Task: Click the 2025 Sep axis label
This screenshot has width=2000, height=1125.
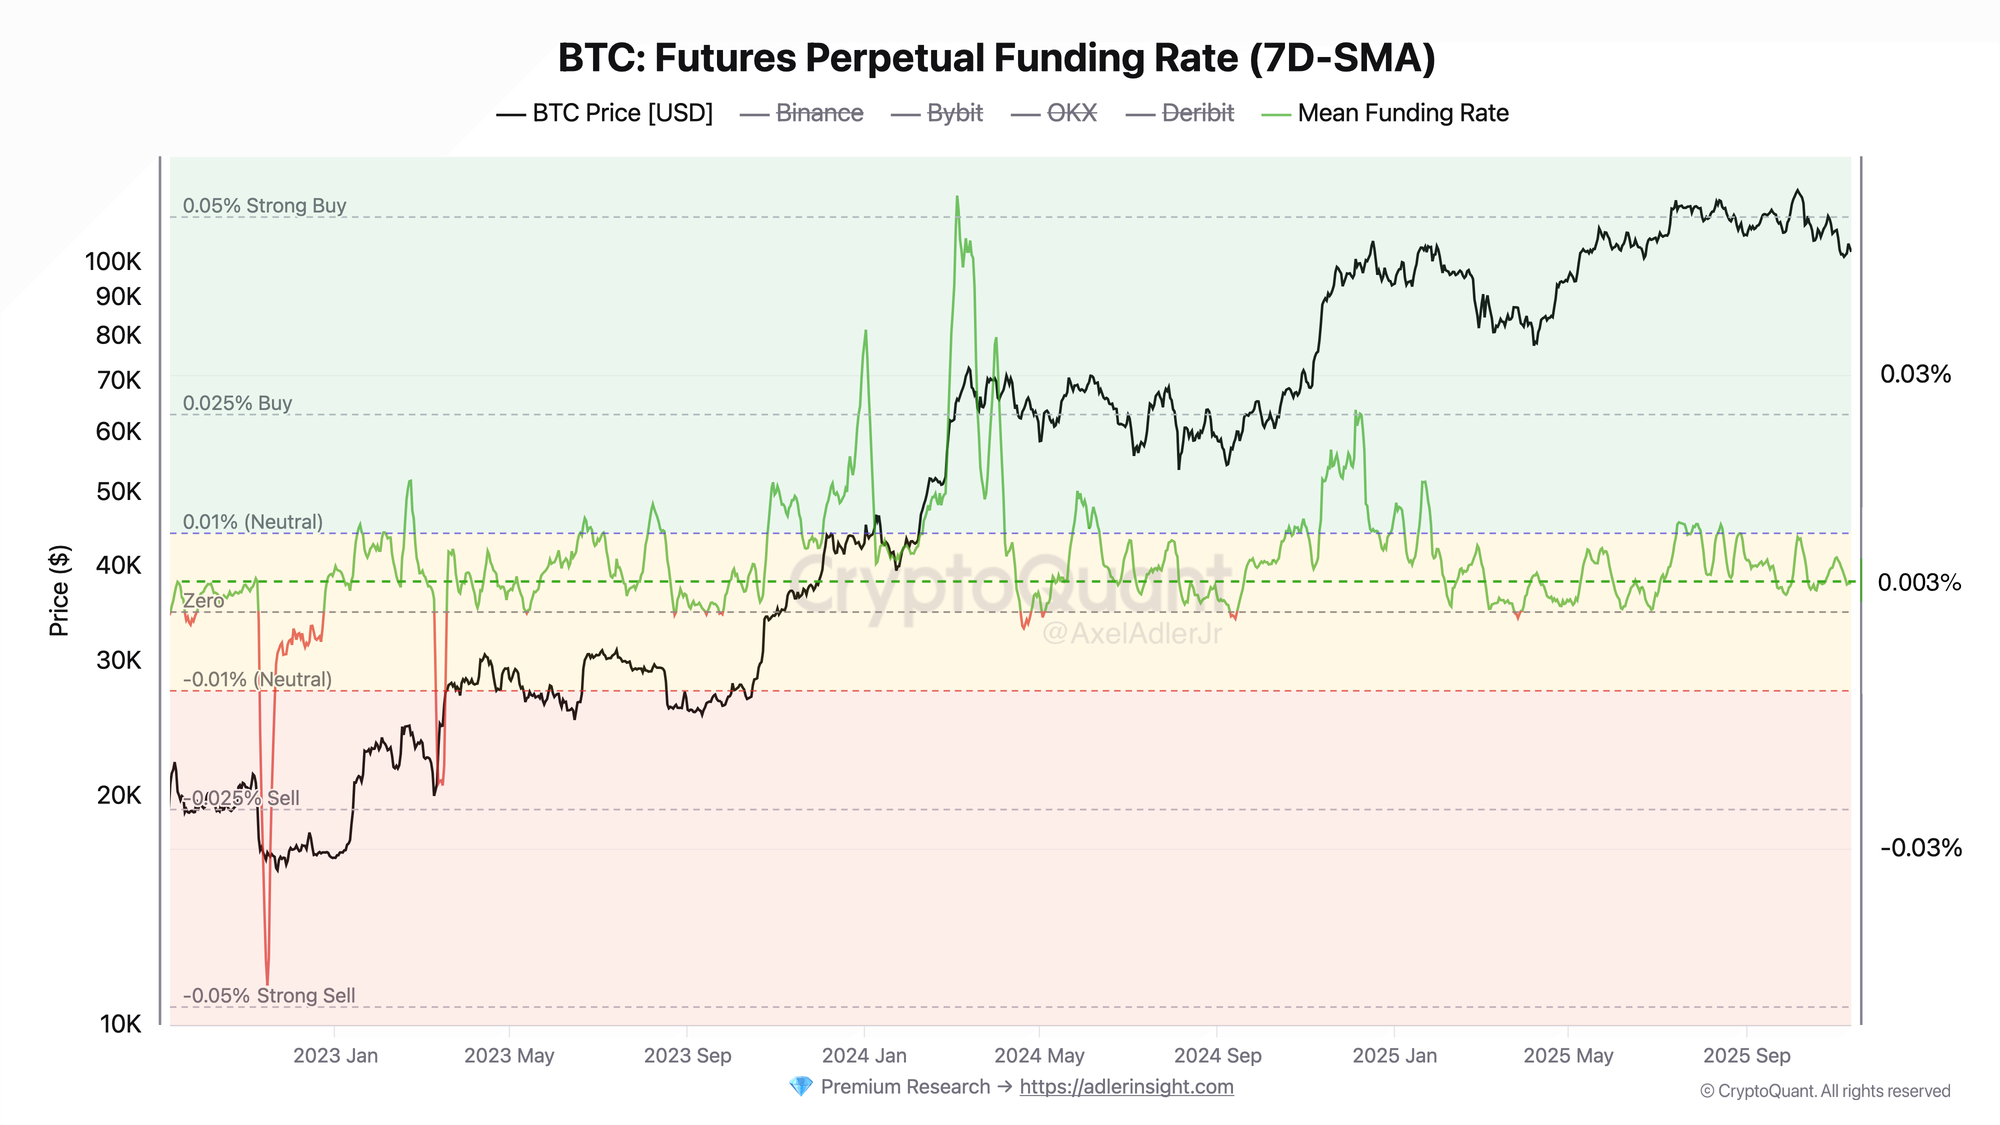Action: pos(1746,1055)
